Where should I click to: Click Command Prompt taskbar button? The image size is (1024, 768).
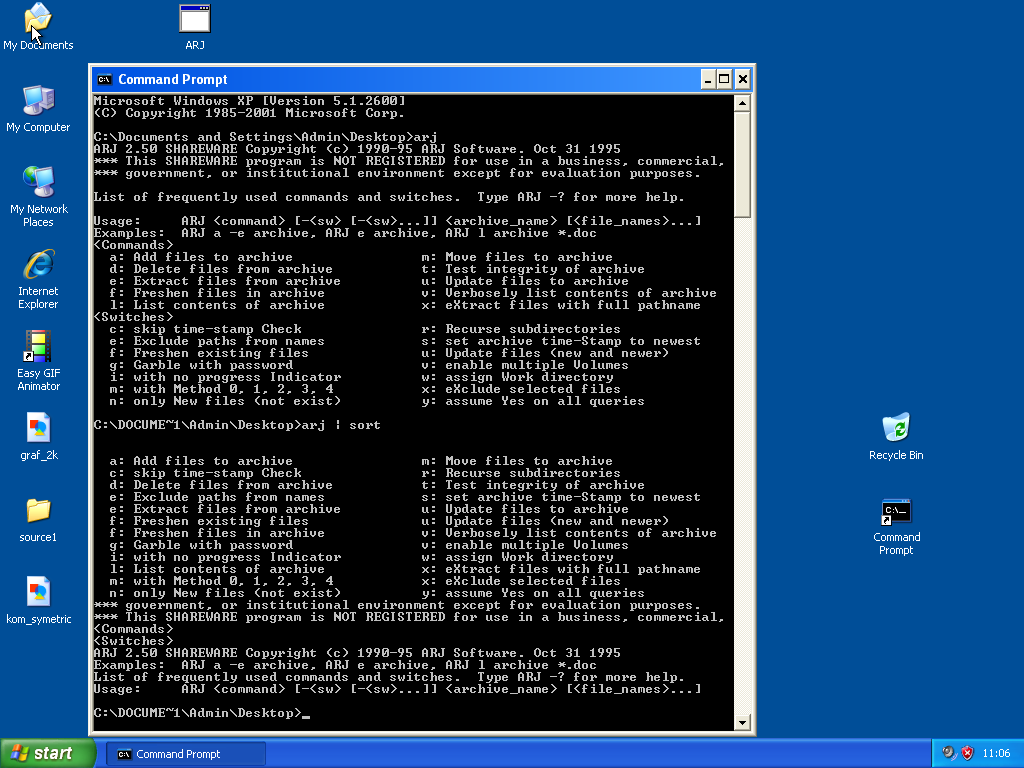[x=185, y=754]
